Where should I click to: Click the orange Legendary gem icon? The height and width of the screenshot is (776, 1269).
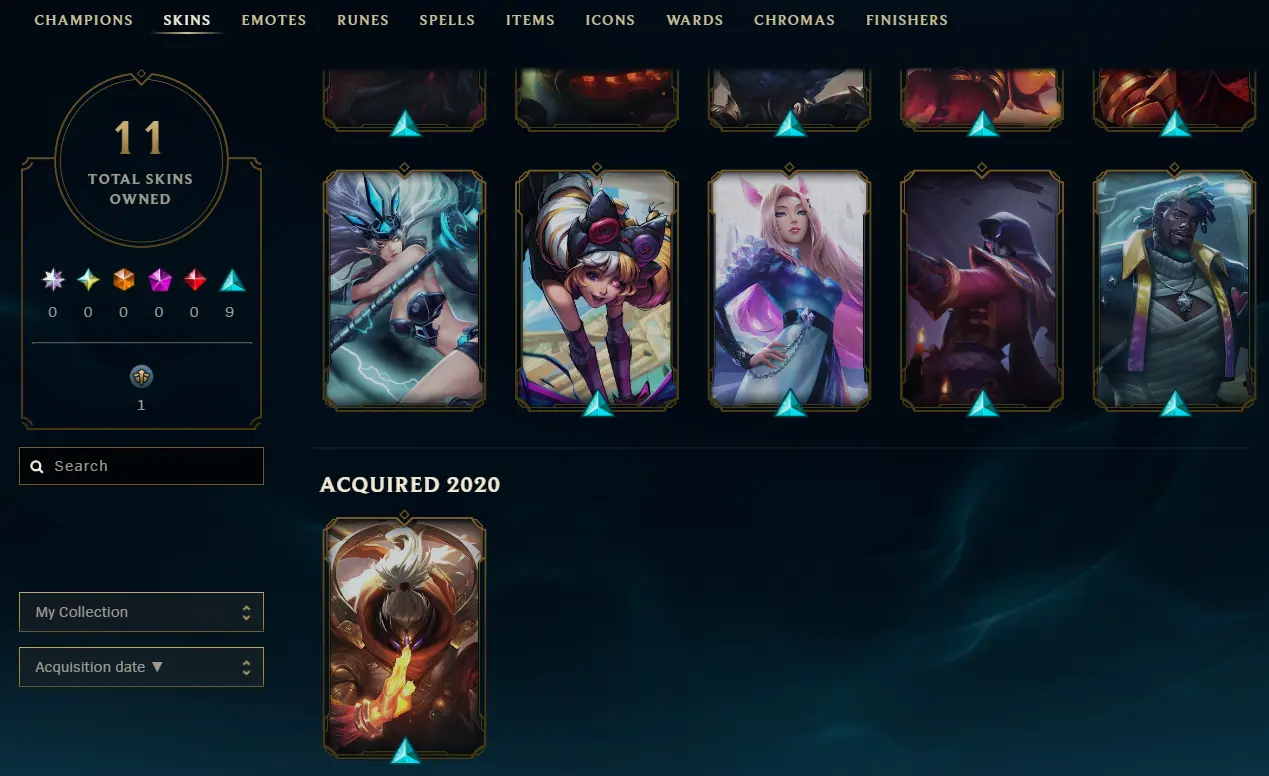pyautogui.click(x=124, y=280)
